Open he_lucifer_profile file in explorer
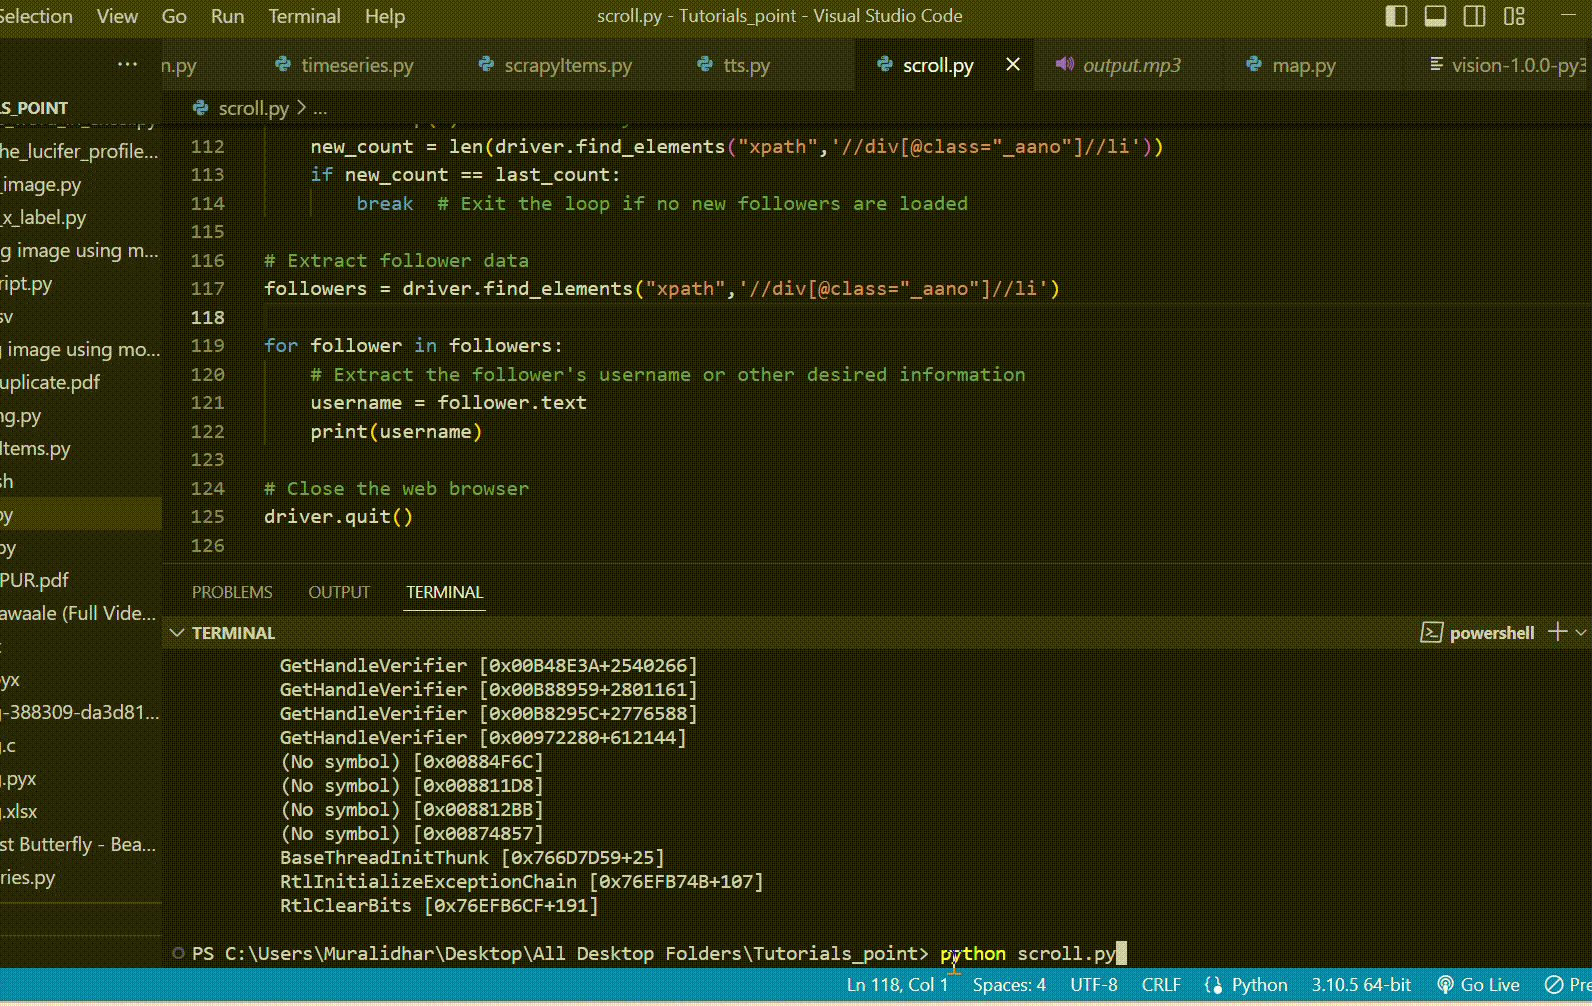Screen dimensions: 1592x1006 click(x=79, y=151)
